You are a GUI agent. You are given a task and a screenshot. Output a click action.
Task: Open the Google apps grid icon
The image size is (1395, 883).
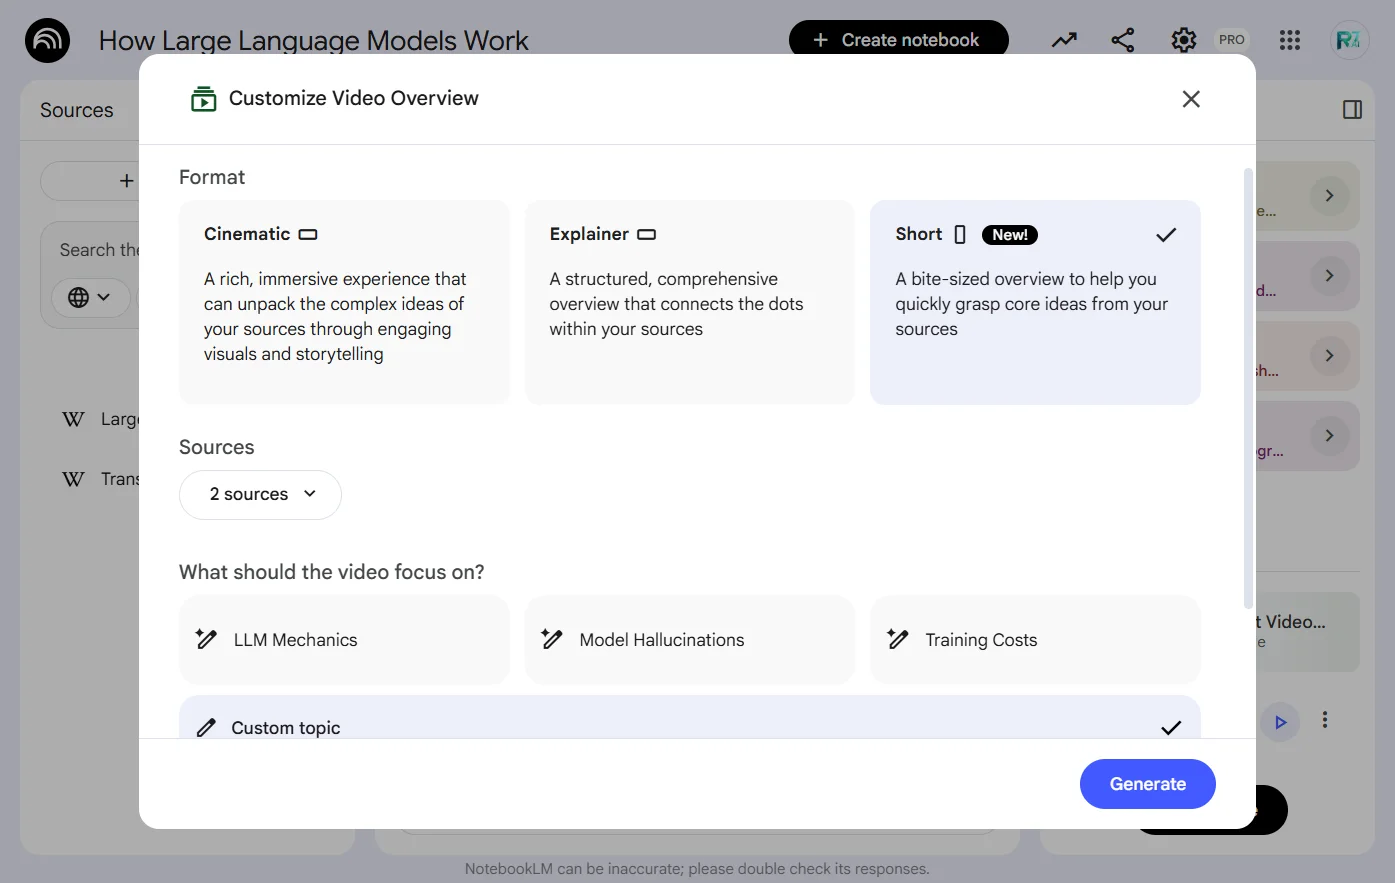pyautogui.click(x=1290, y=40)
